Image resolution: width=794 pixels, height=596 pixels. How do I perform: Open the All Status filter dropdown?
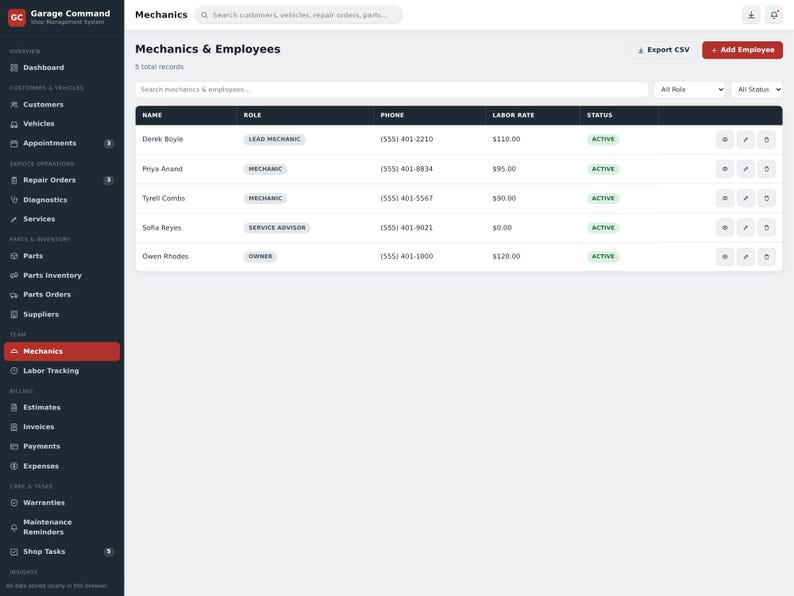[x=757, y=90]
